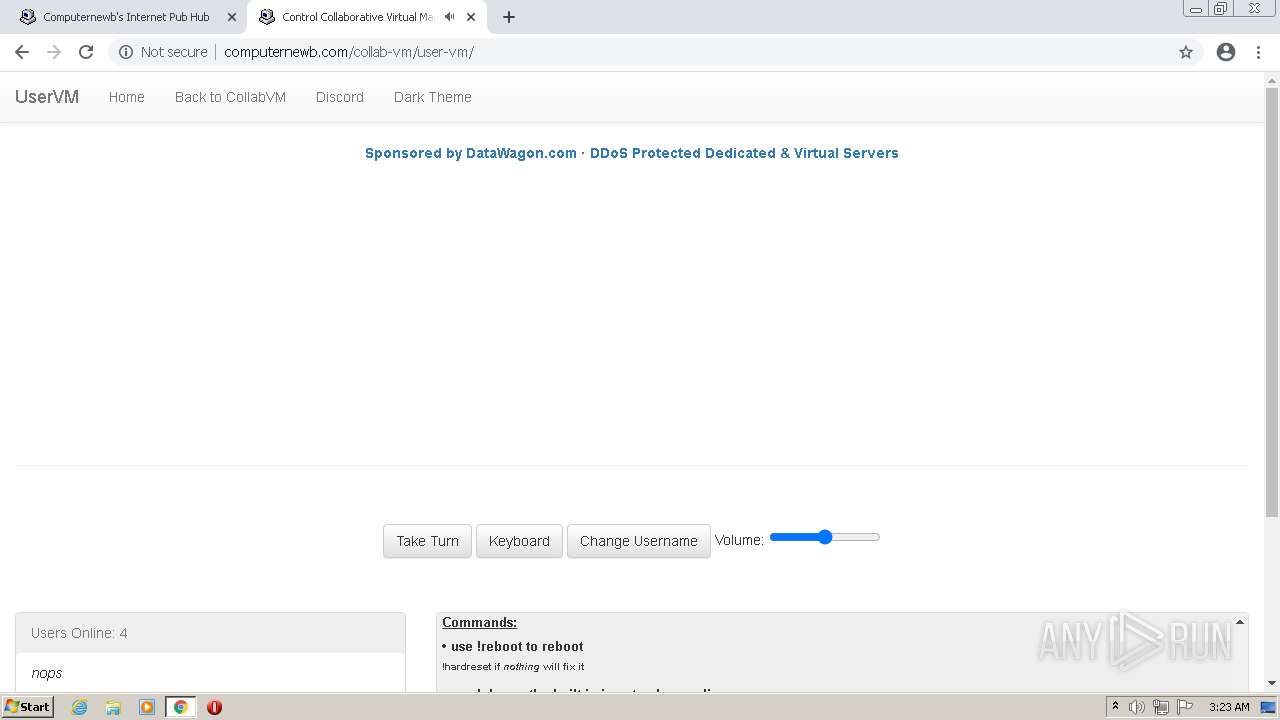Click the page scrollbar down arrow
Image resolution: width=1280 pixels, height=720 pixels.
1272,683
